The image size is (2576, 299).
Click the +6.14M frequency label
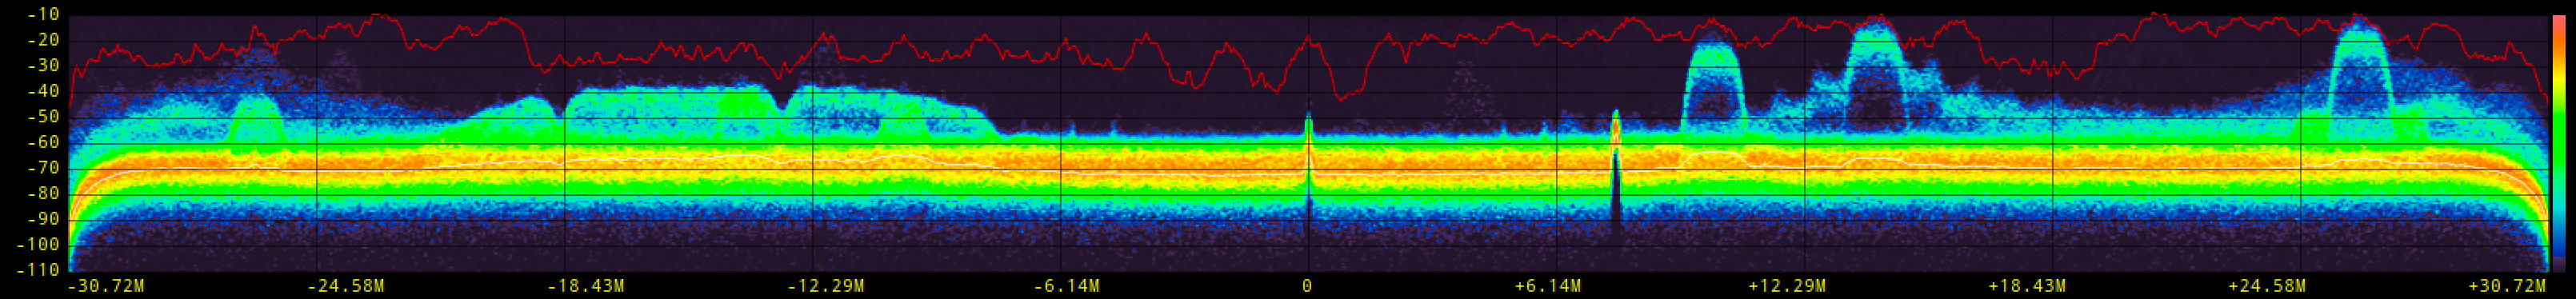(1547, 287)
